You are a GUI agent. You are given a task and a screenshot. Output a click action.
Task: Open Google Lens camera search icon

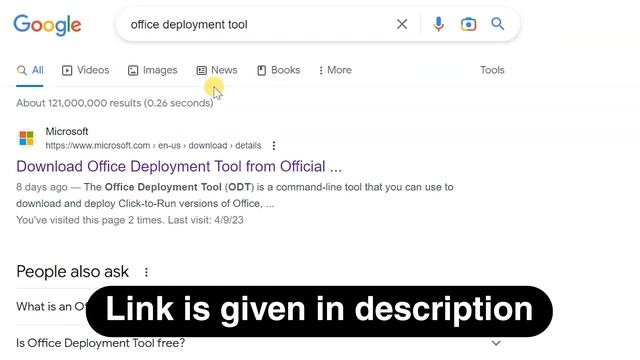pyautogui.click(x=468, y=24)
